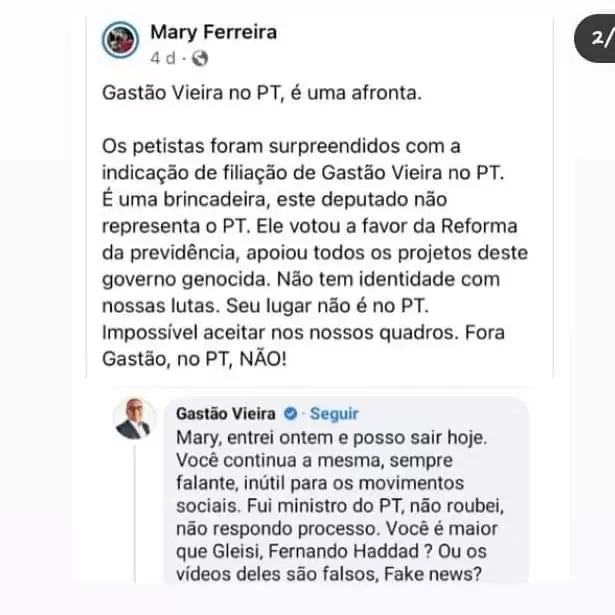Click the reply thread line under Gastão's avatar

click(135, 513)
